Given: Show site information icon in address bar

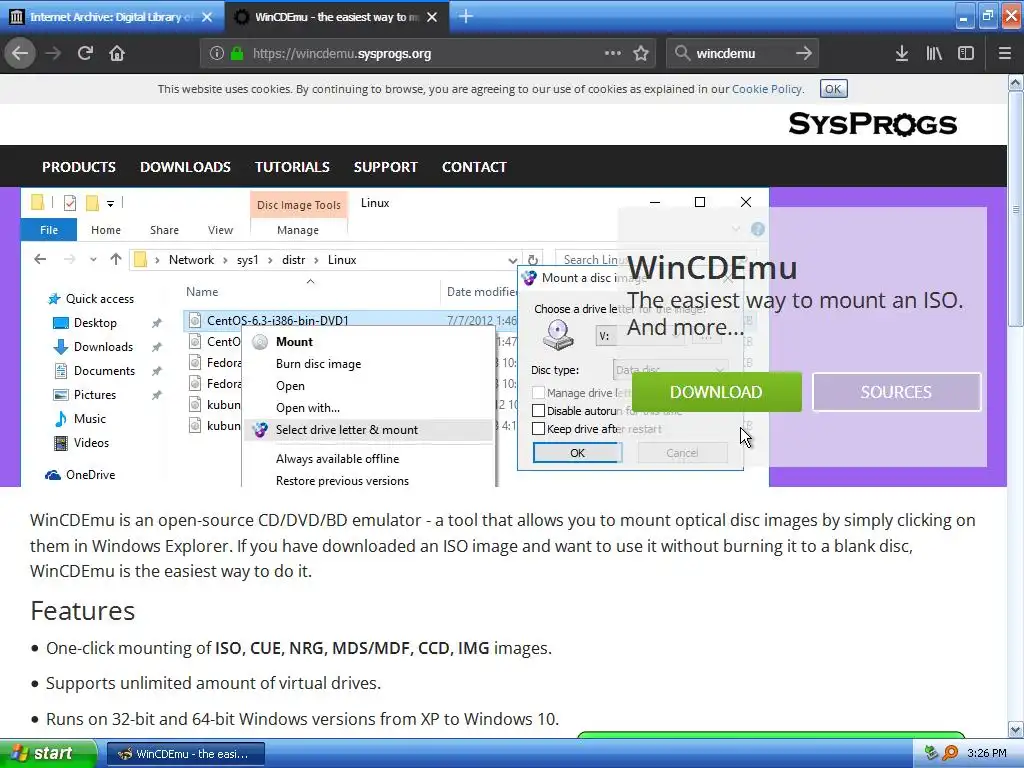Looking at the screenshot, I should pyautogui.click(x=216, y=54).
